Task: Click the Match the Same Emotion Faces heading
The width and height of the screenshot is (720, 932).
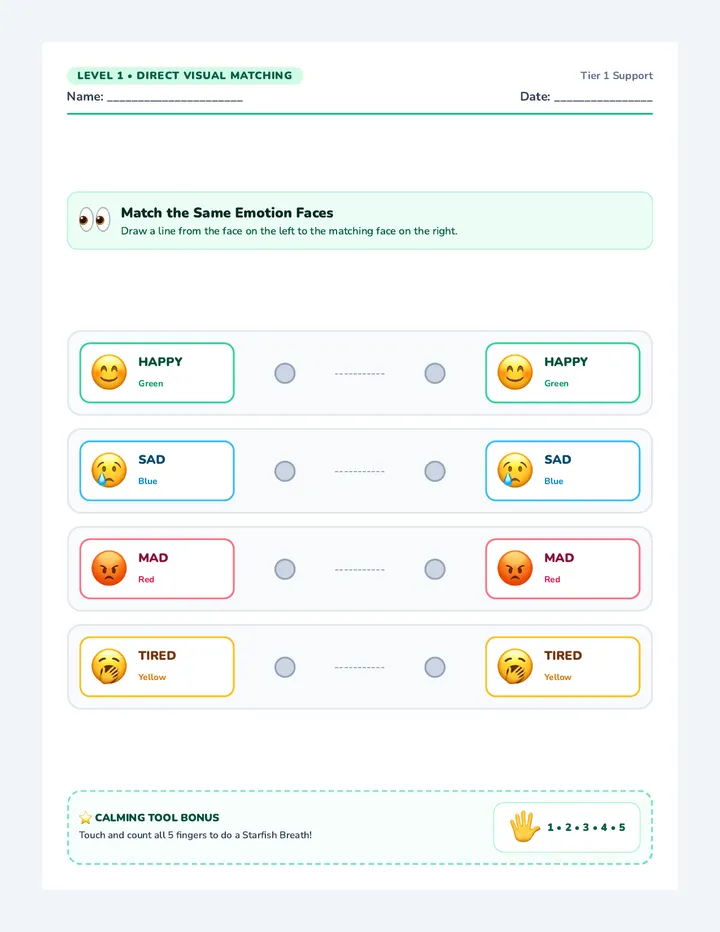Action: pyautogui.click(x=227, y=213)
